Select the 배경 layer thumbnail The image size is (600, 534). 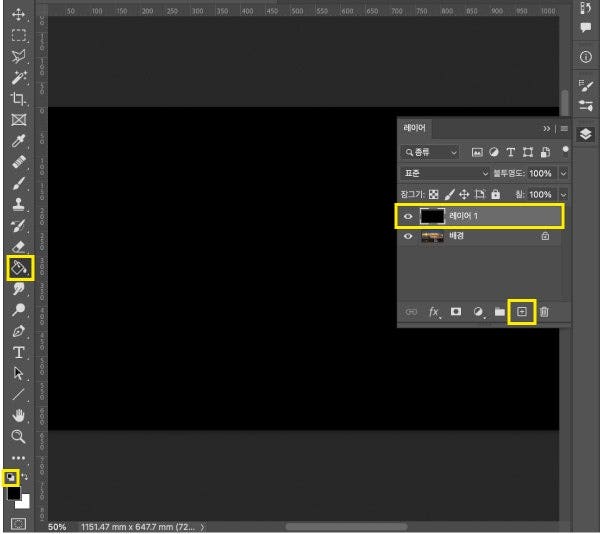point(432,237)
